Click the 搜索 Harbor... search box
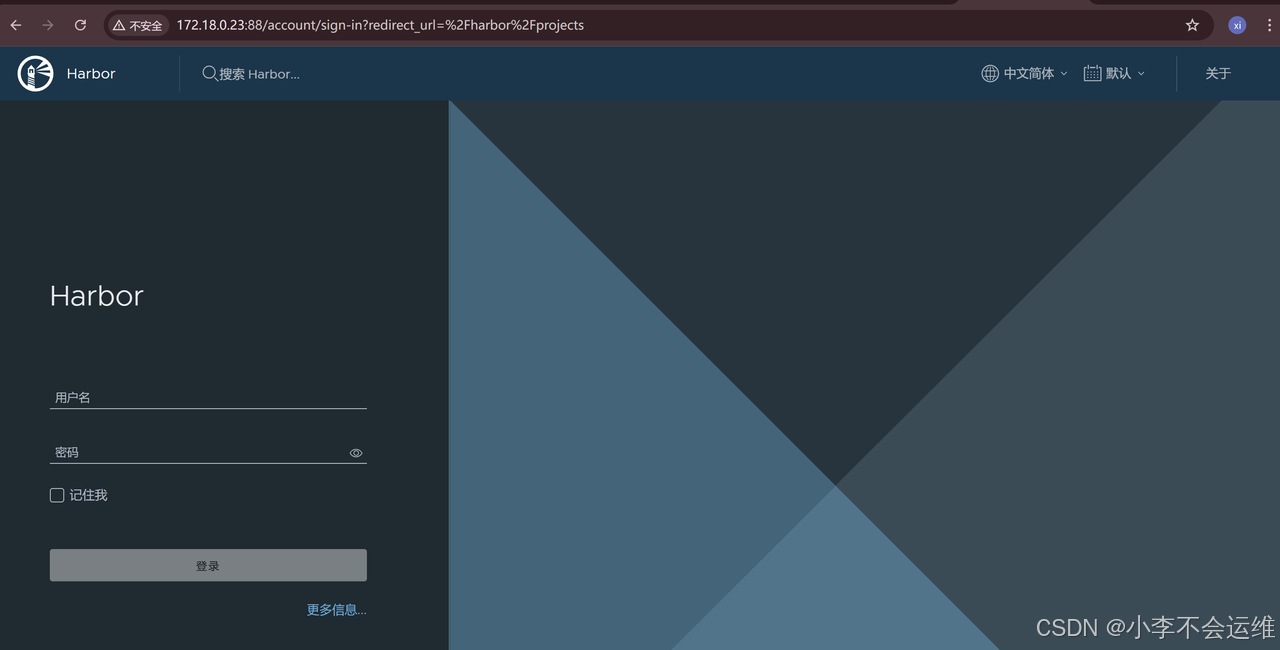This screenshot has height=650, width=1280. (259, 73)
